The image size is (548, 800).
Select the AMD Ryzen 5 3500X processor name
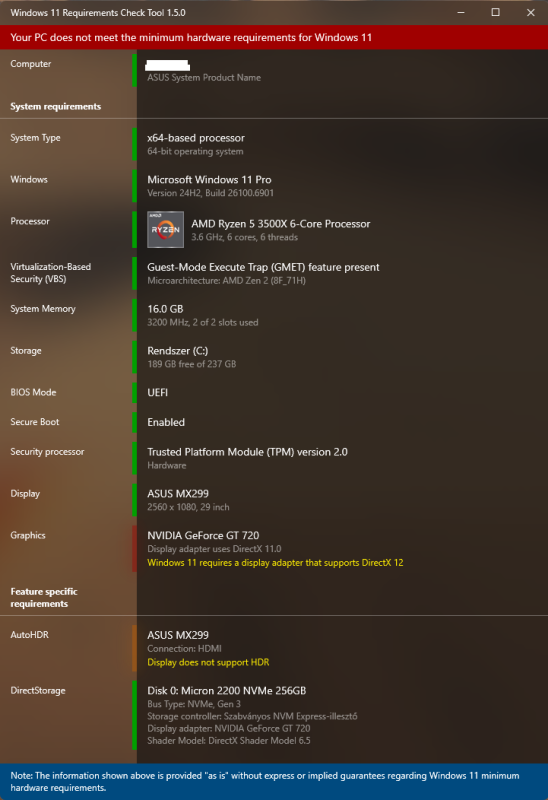pos(281,223)
